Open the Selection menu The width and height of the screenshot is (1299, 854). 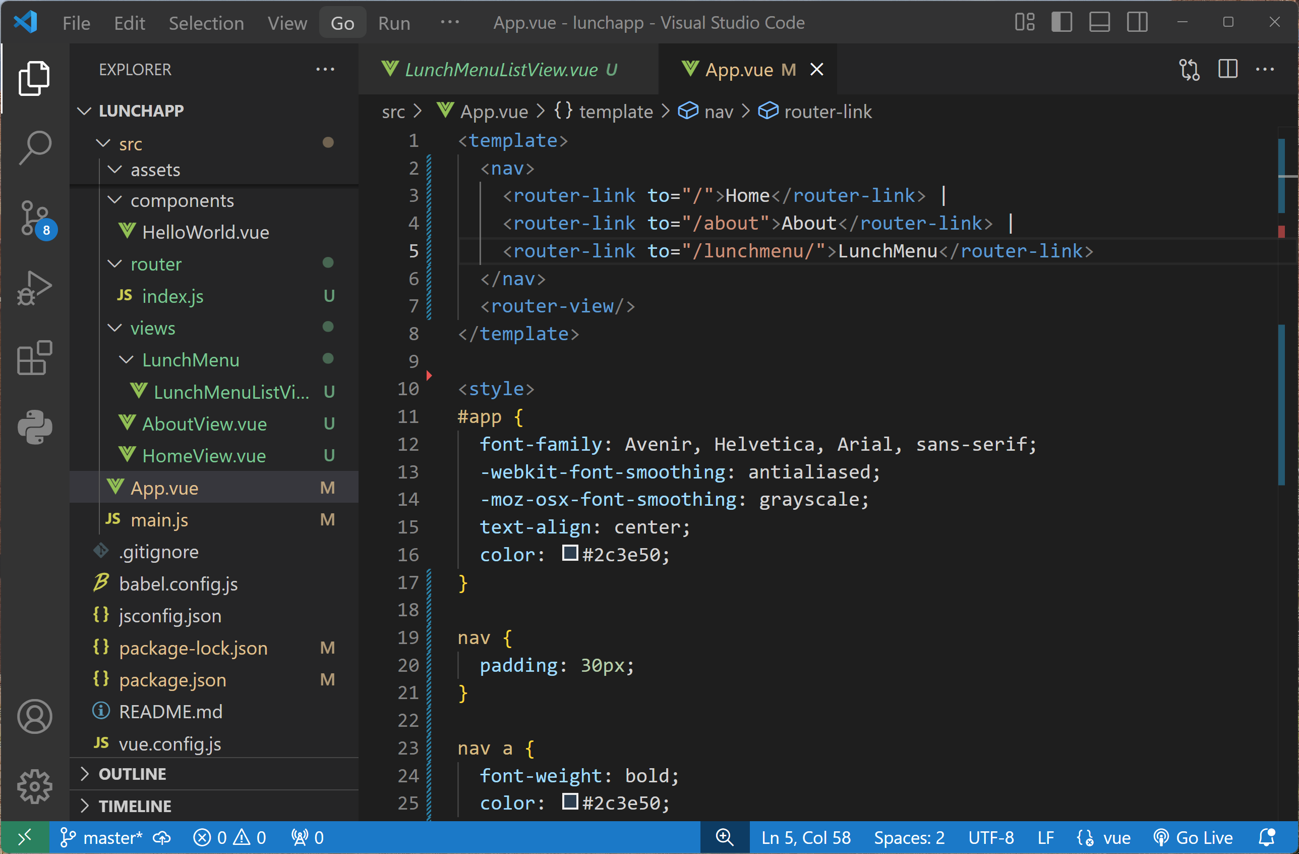pos(206,22)
